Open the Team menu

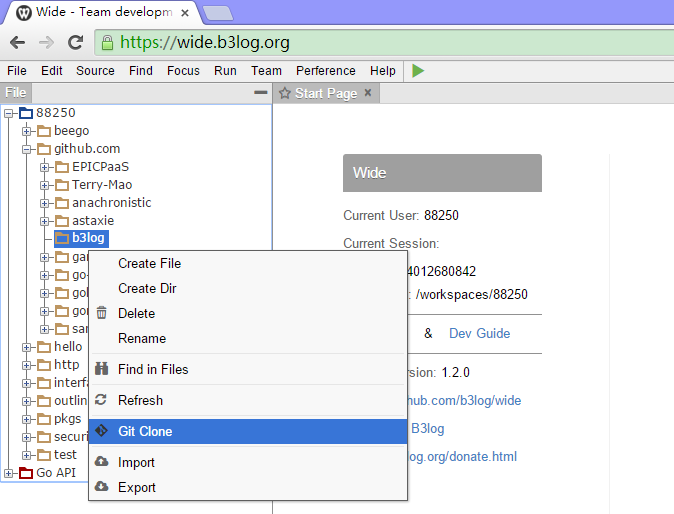point(266,71)
